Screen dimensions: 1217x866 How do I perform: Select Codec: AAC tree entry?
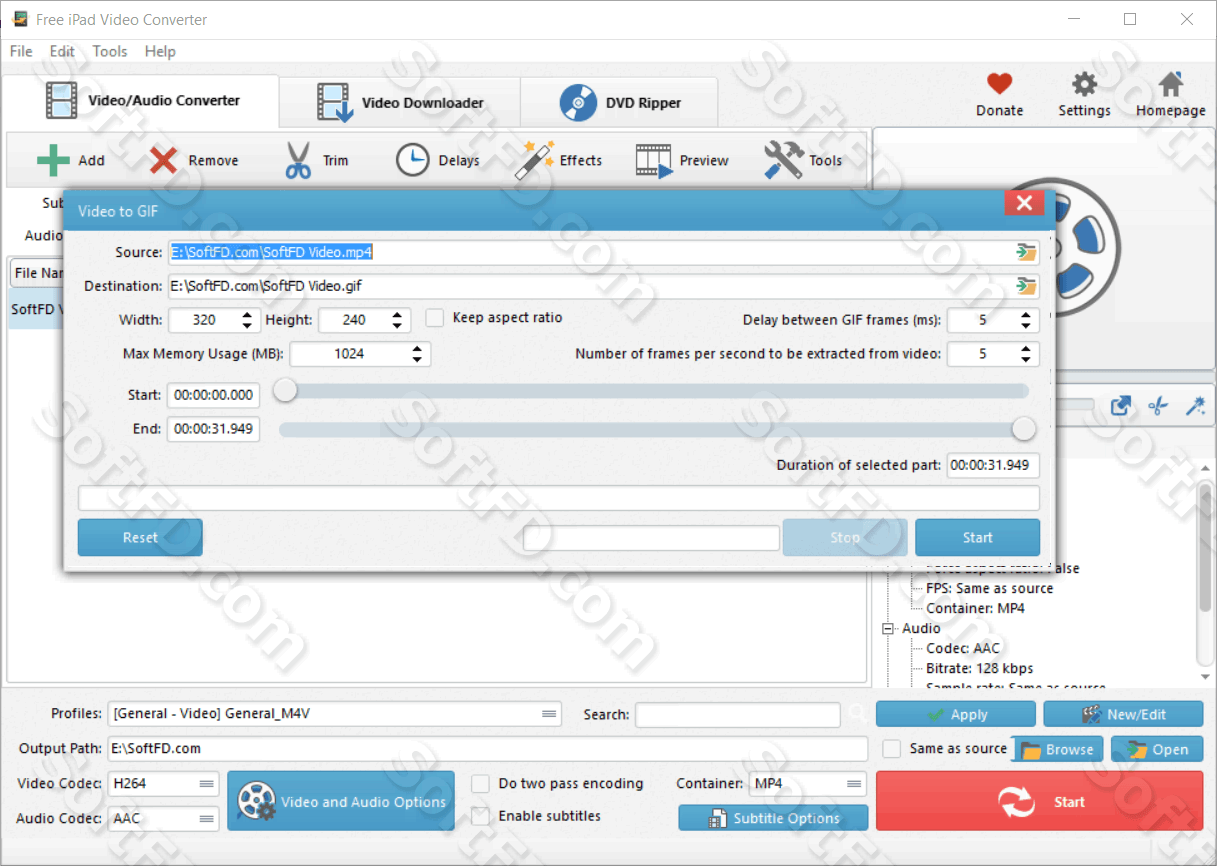click(x=963, y=648)
